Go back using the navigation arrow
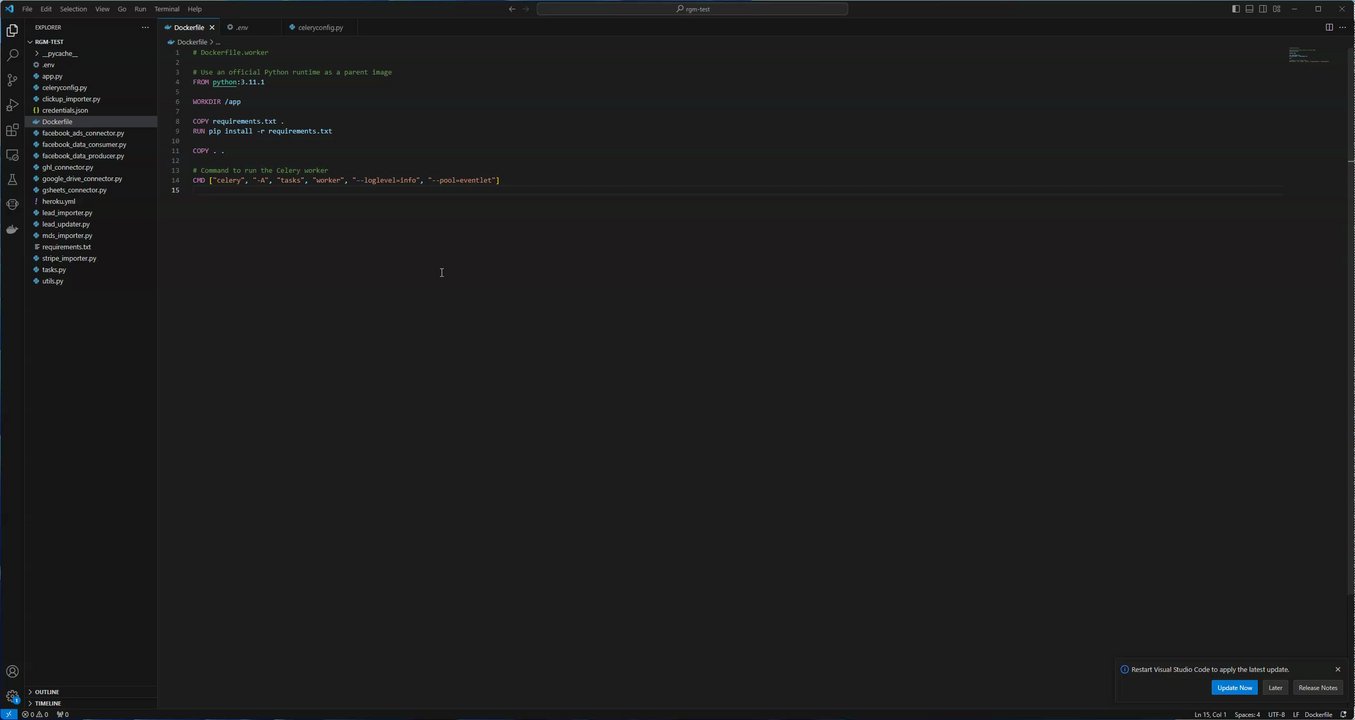The height and width of the screenshot is (720, 1355). [x=512, y=9]
